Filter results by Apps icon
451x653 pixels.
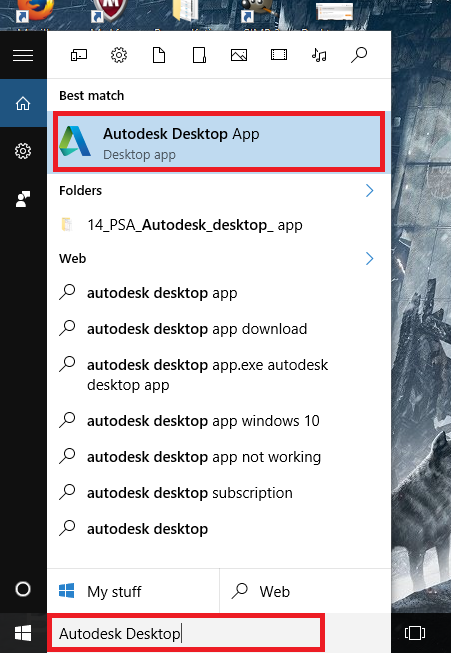tap(79, 55)
